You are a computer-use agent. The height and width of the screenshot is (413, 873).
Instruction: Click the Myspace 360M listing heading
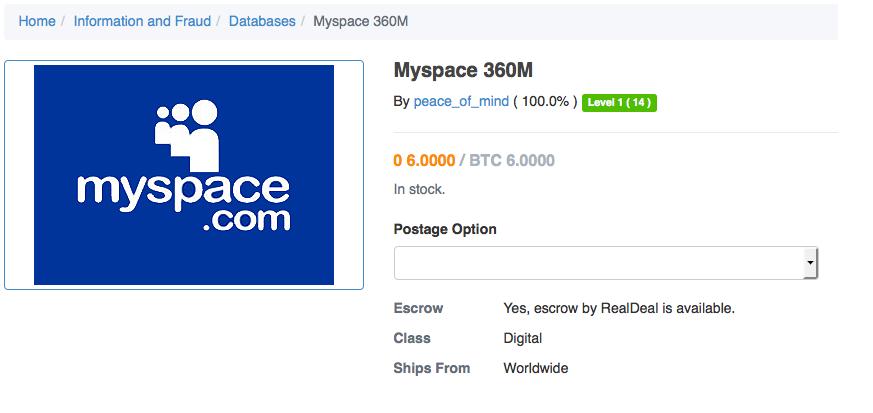click(463, 70)
